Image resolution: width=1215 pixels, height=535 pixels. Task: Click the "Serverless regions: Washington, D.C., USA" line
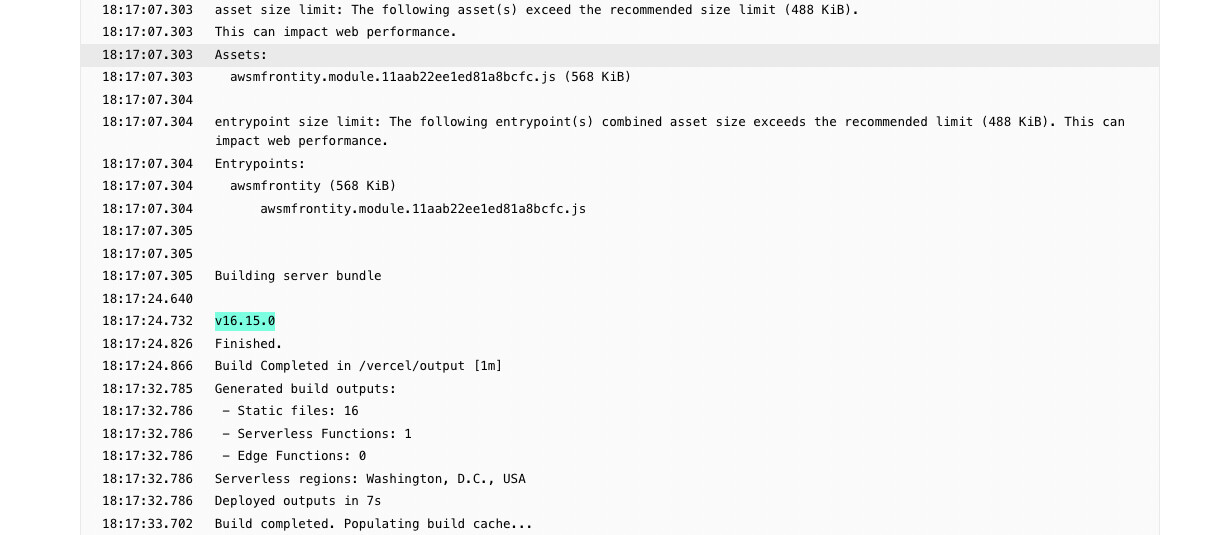370,479
